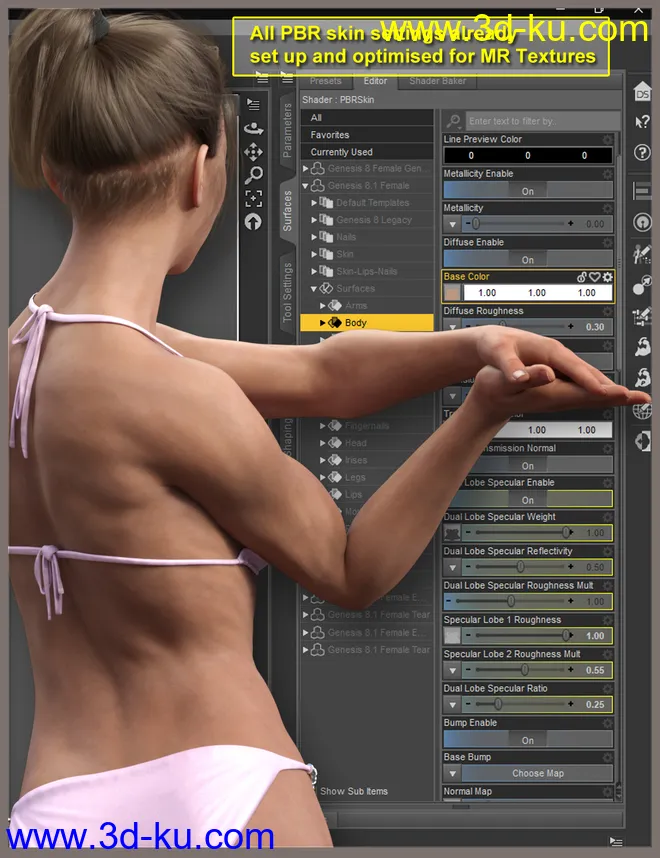
Task: Open the Surfaces pane options menu icon
Action: click(x=287, y=80)
